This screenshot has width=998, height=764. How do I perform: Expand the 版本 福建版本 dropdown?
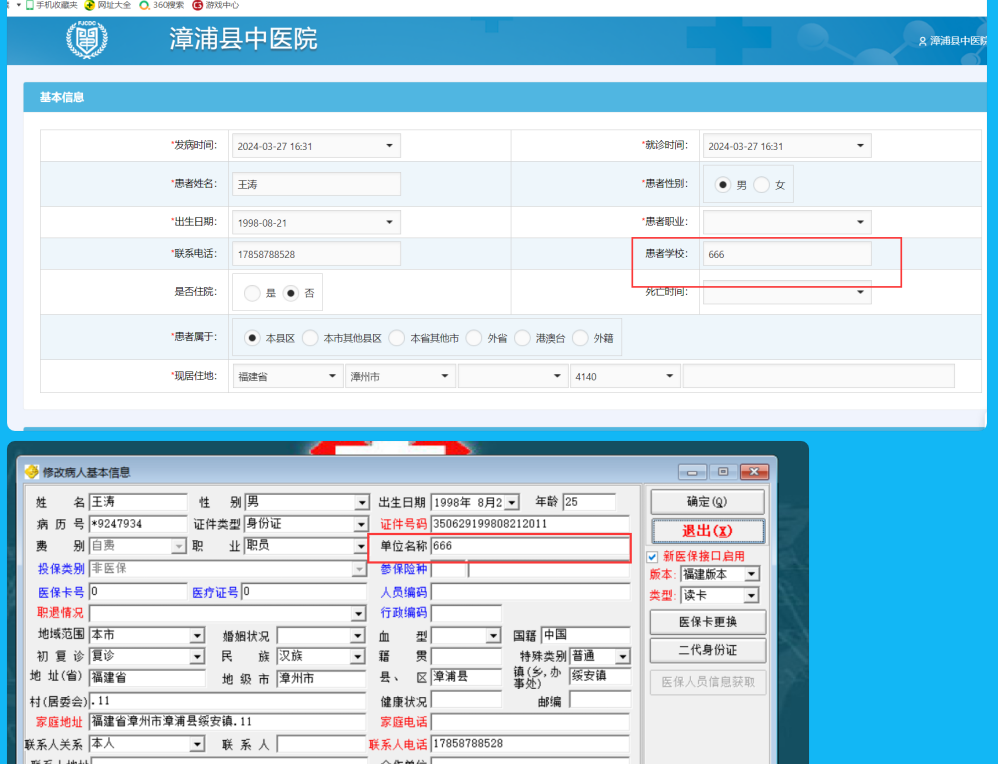pos(752,574)
